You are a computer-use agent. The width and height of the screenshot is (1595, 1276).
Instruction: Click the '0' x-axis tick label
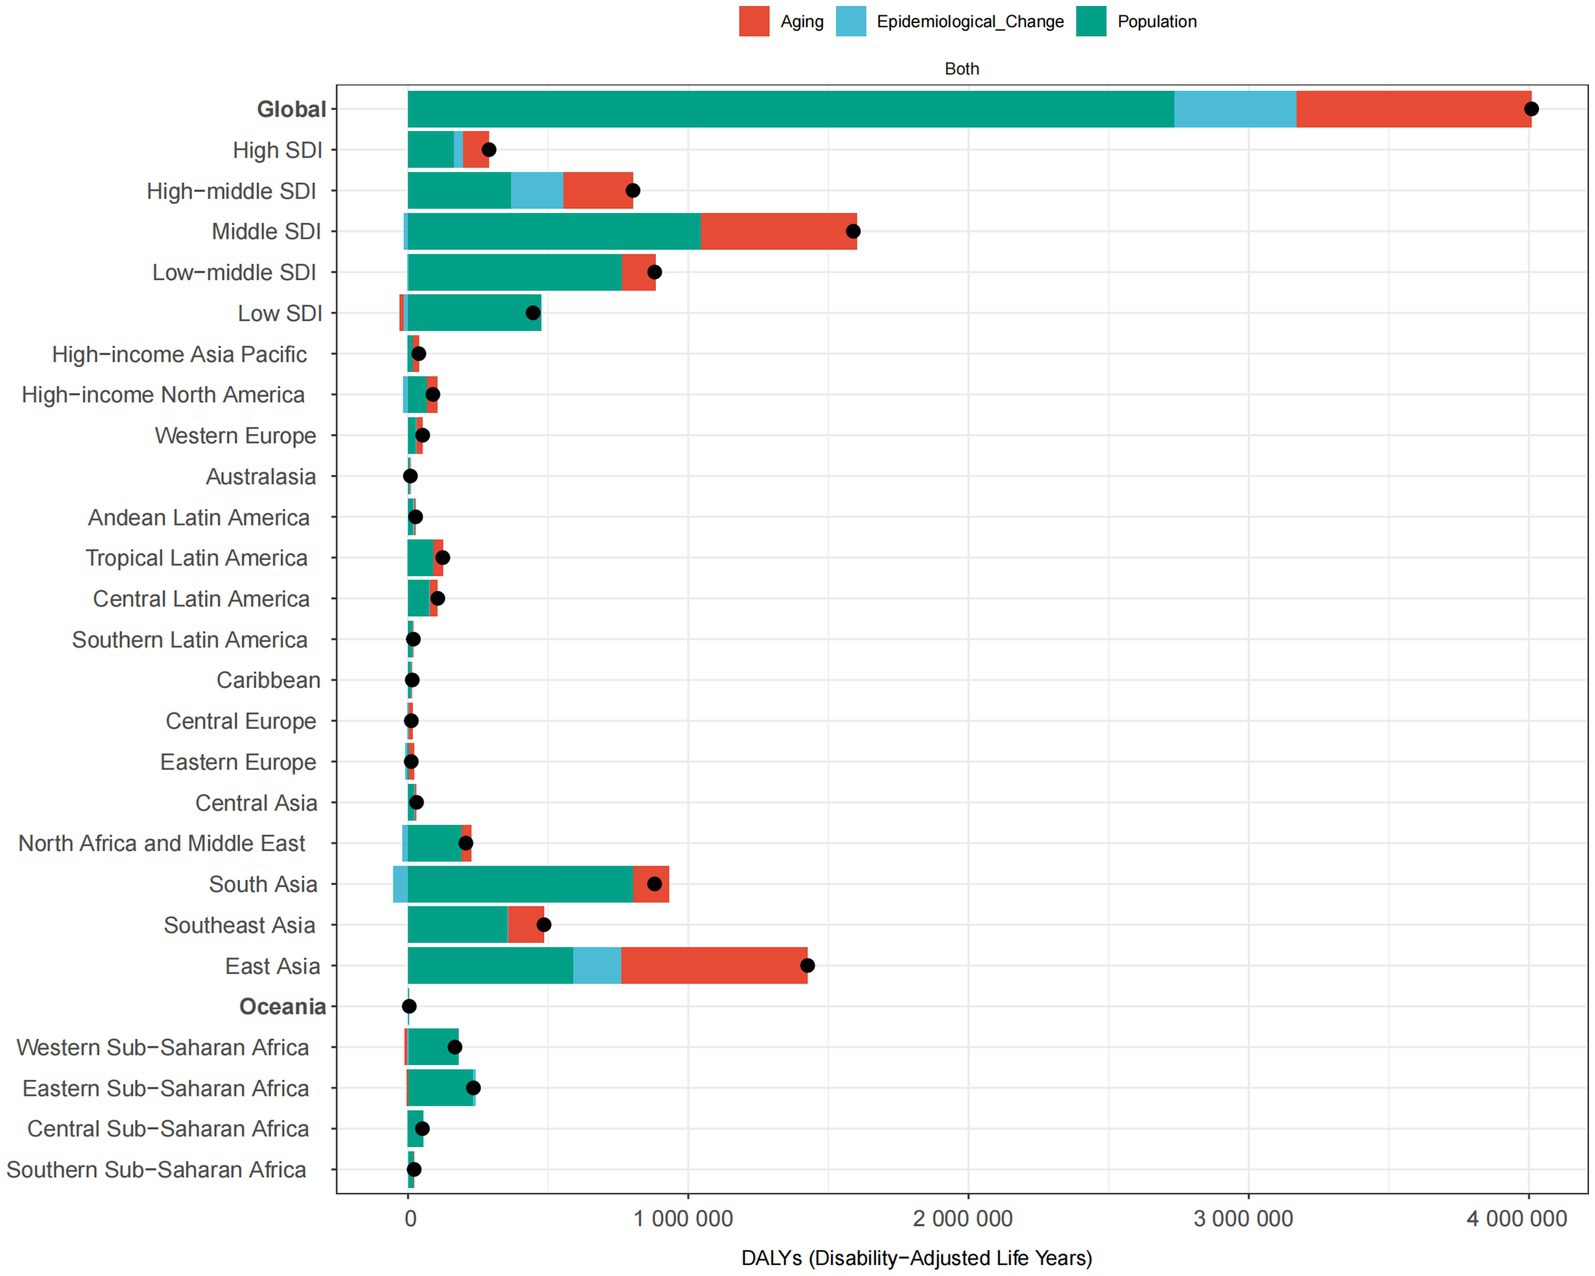click(x=410, y=1219)
